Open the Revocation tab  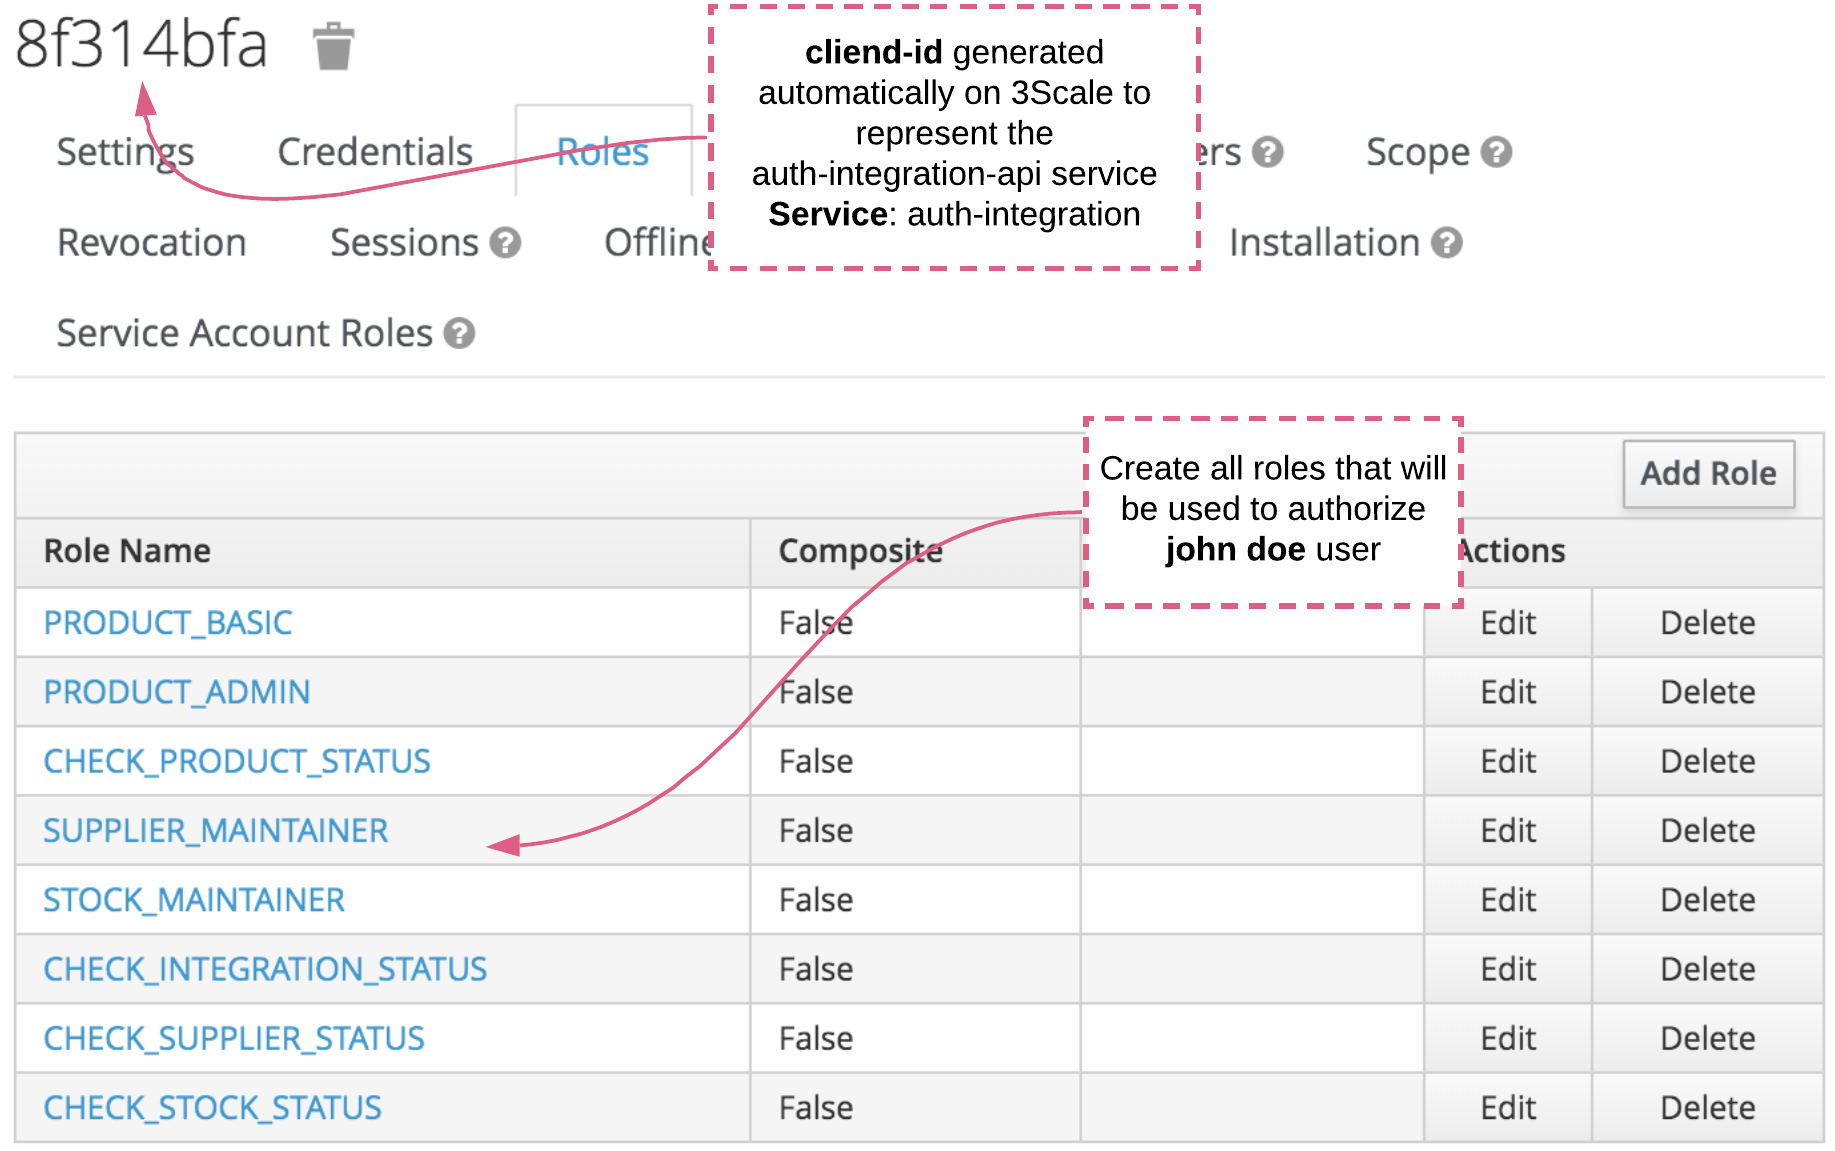[151, 243]
